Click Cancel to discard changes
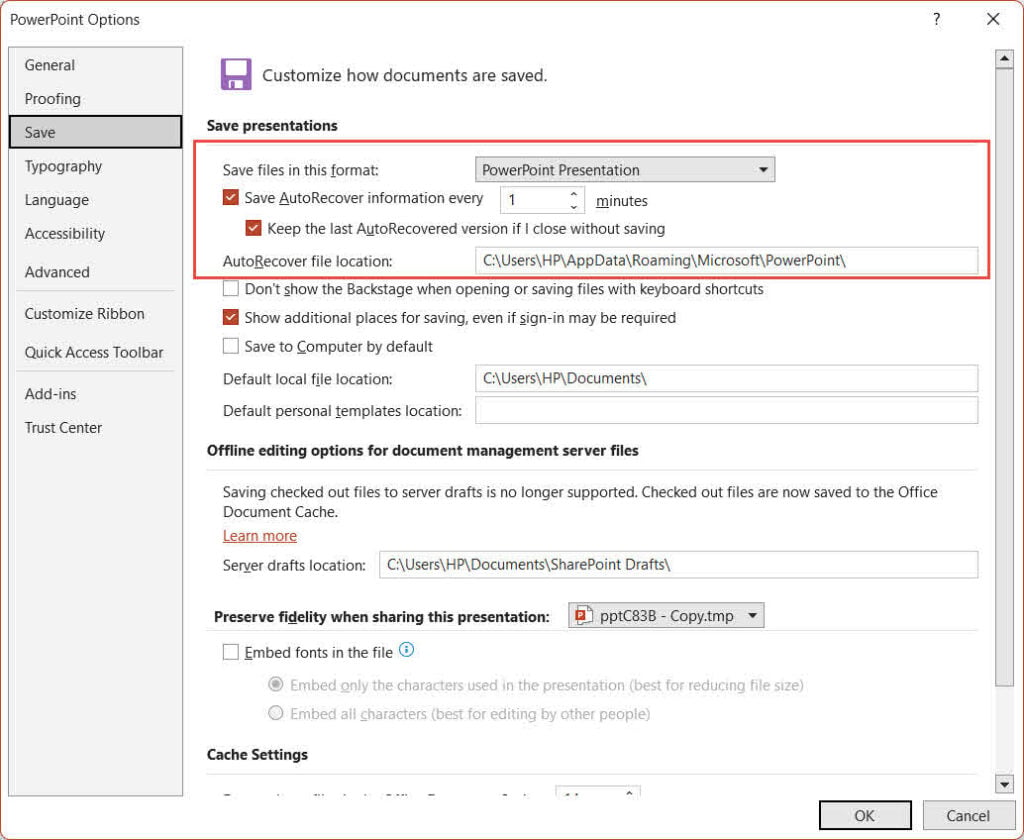1024x840 pixels. click(968, 815)
